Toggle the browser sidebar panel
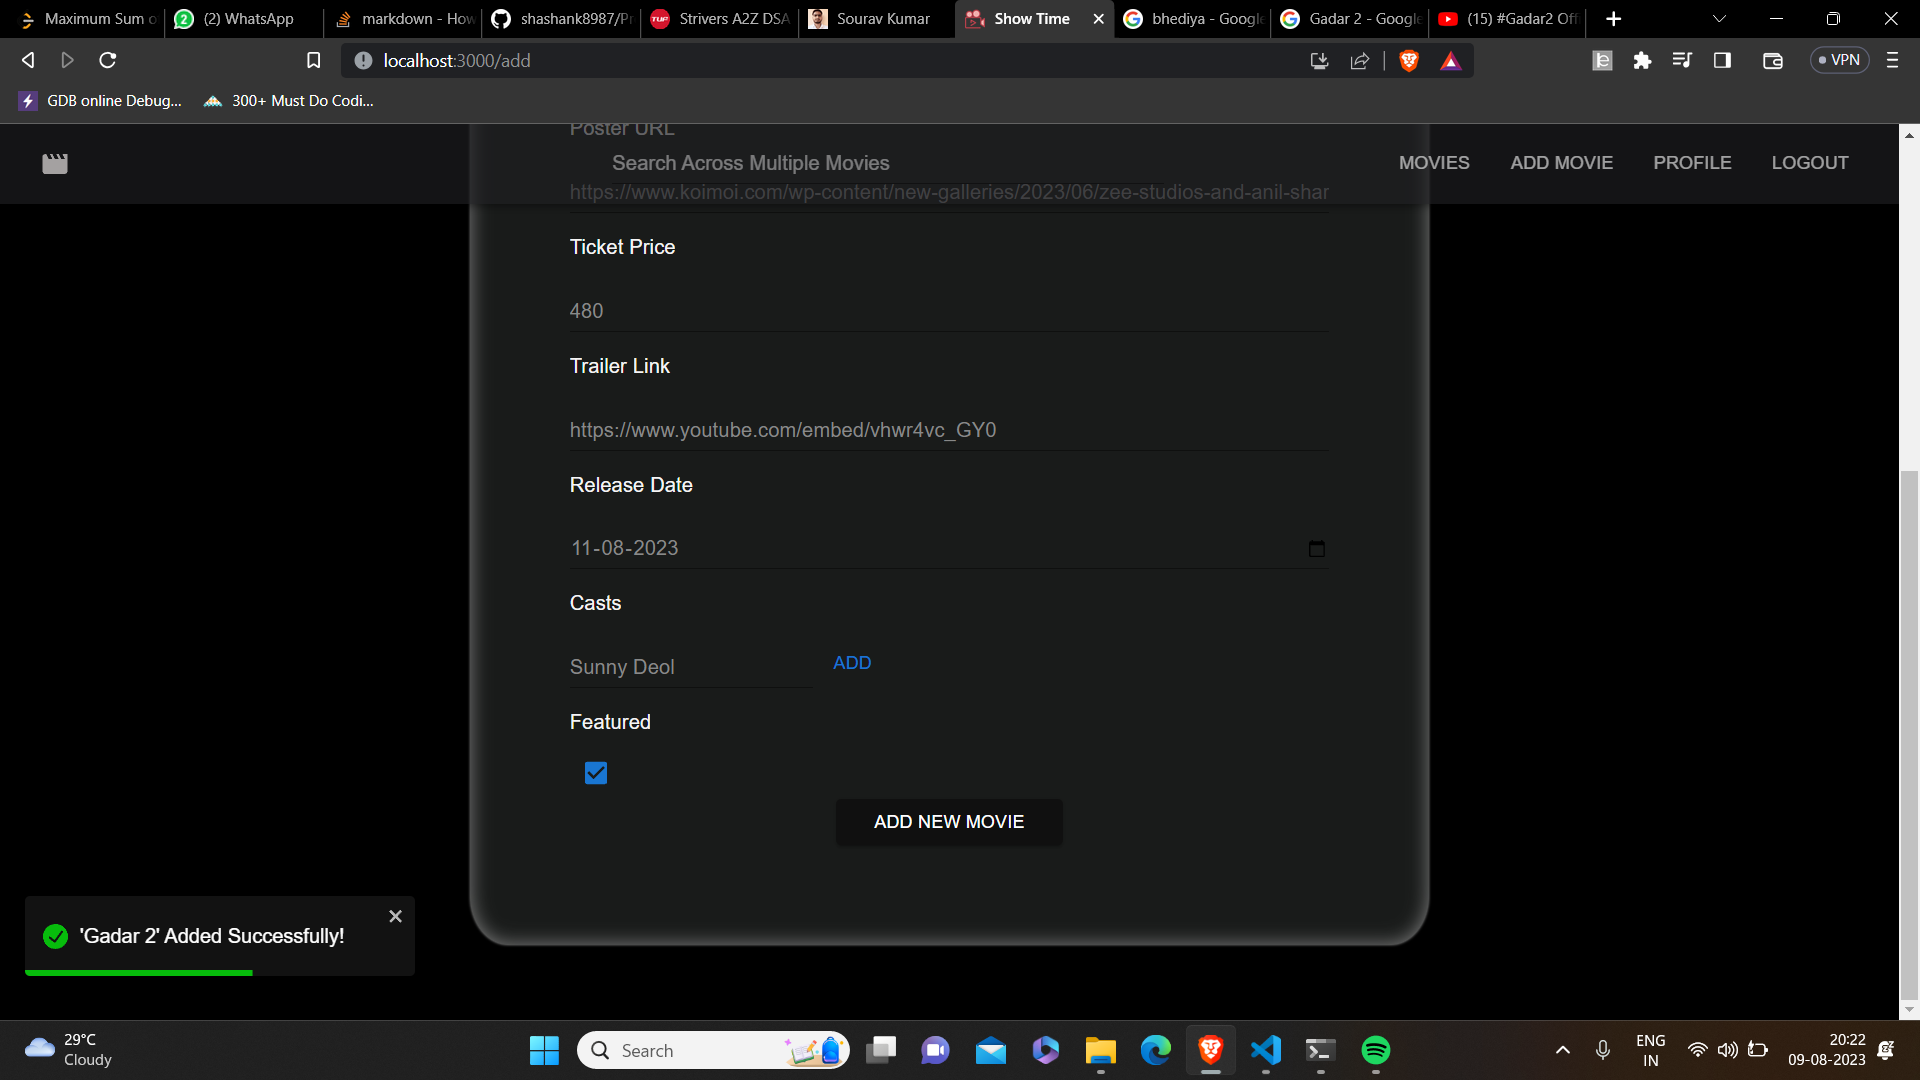The width and height of the screenshot is (1920, 1080). click(1722, 61)
